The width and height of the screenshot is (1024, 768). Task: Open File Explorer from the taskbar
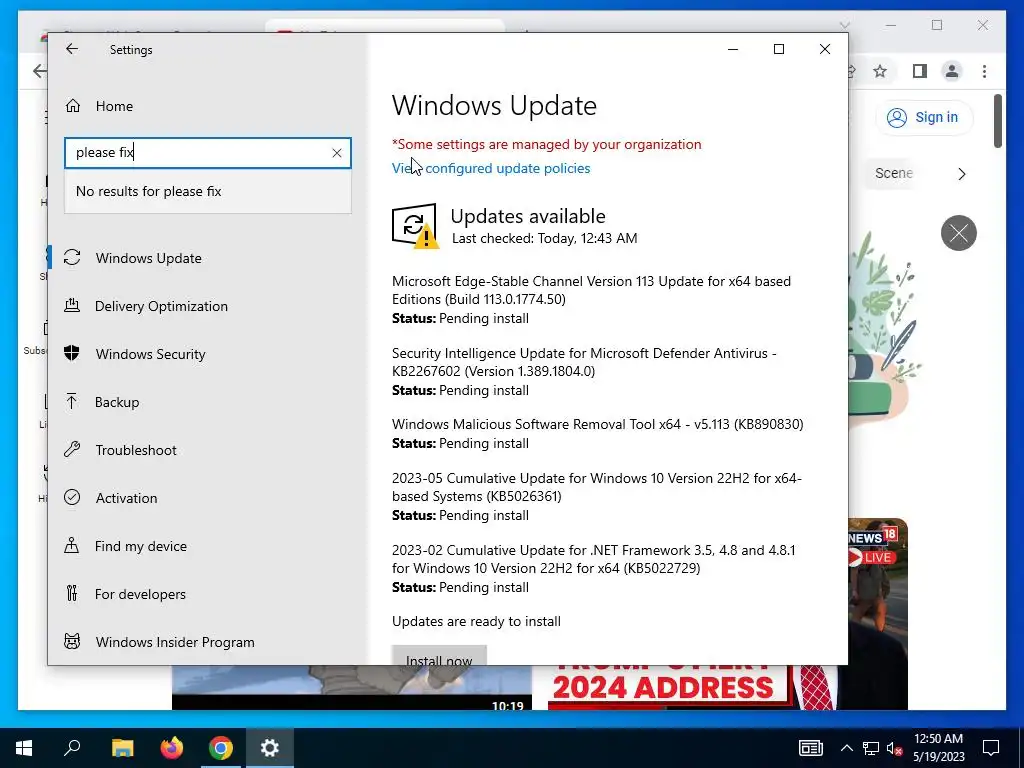(122, 748)
